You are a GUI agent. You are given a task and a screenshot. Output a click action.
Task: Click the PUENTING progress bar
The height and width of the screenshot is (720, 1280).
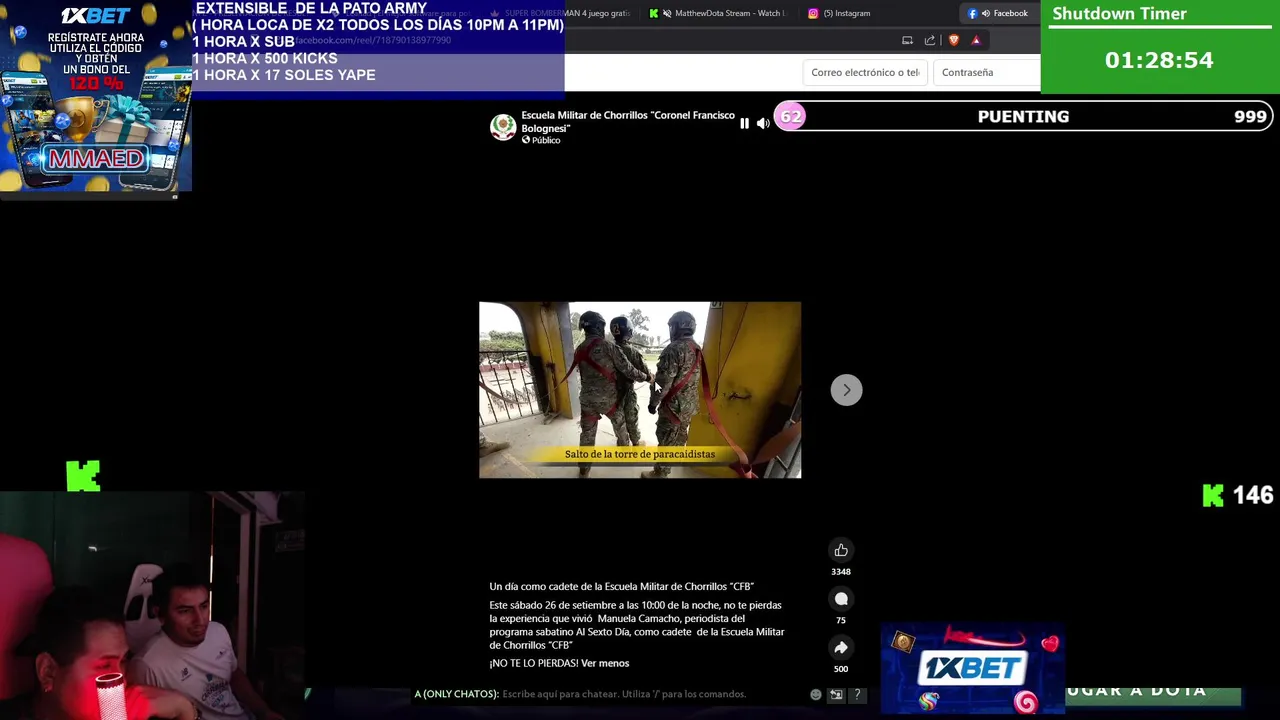point(1025,117)
